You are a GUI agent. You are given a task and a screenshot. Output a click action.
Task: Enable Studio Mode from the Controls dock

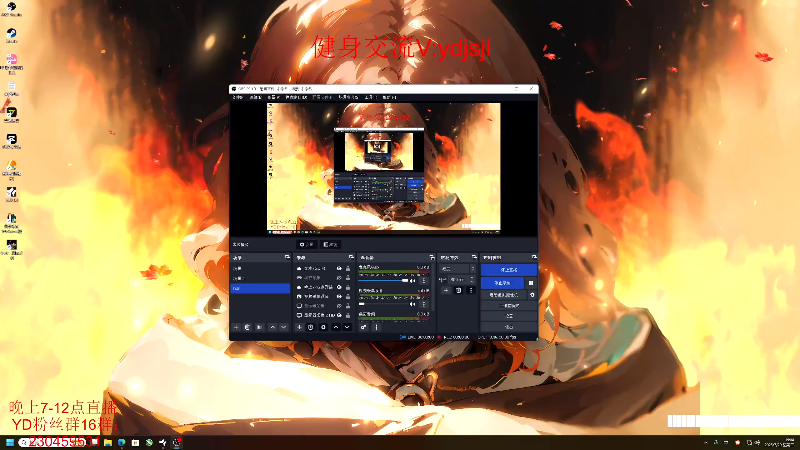509,306
